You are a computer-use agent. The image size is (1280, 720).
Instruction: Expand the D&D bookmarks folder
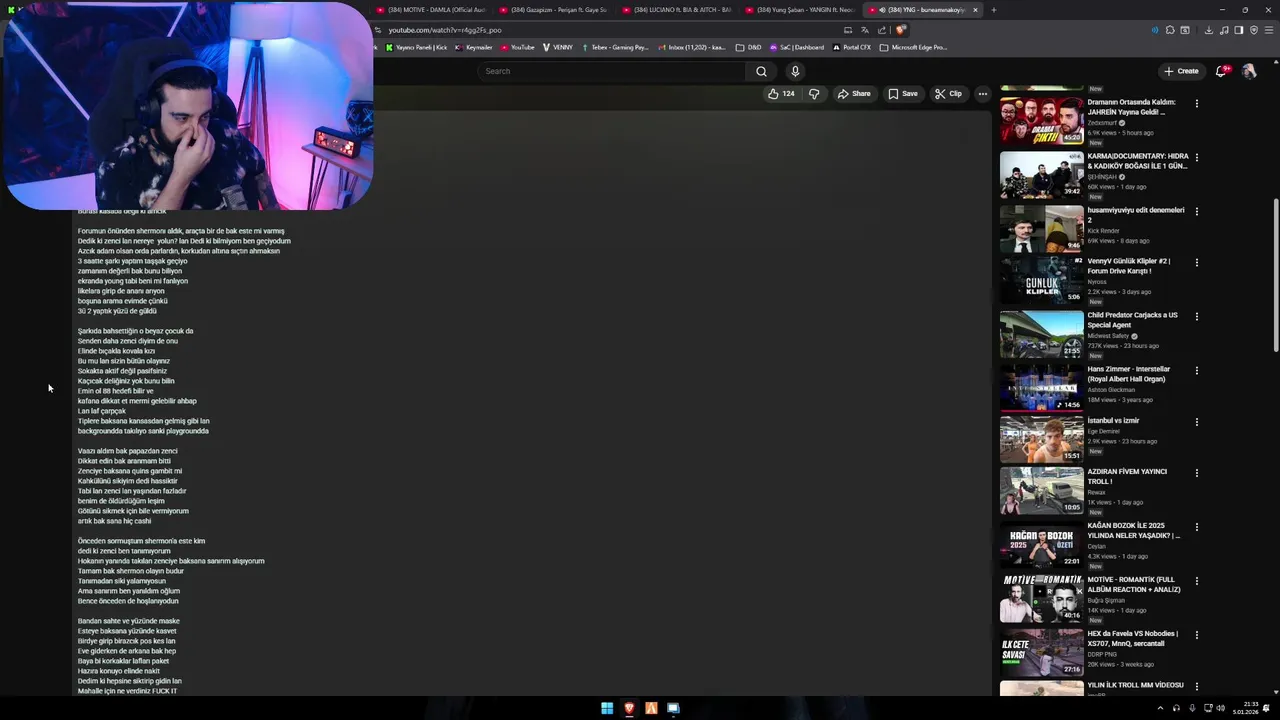click(748, 47)
